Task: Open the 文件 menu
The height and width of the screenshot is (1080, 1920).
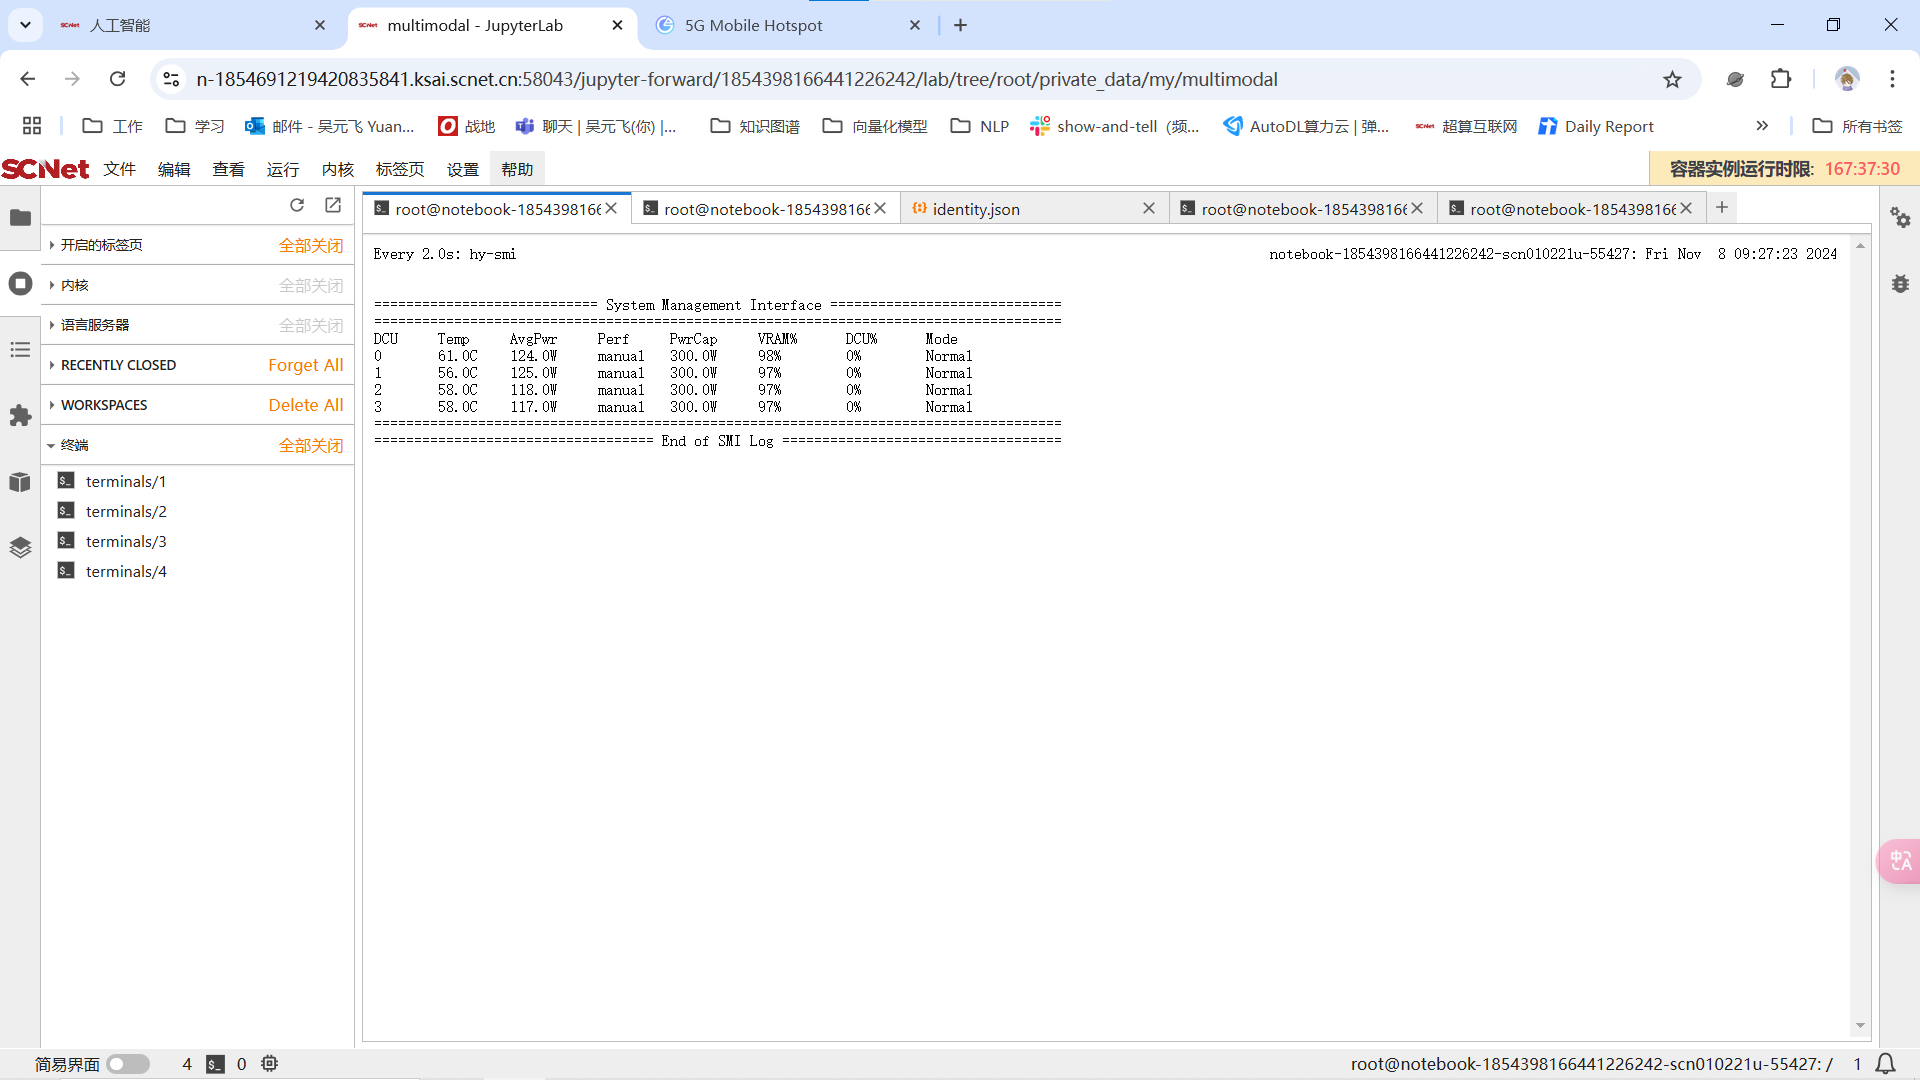Action: click(x=120, y=169)
